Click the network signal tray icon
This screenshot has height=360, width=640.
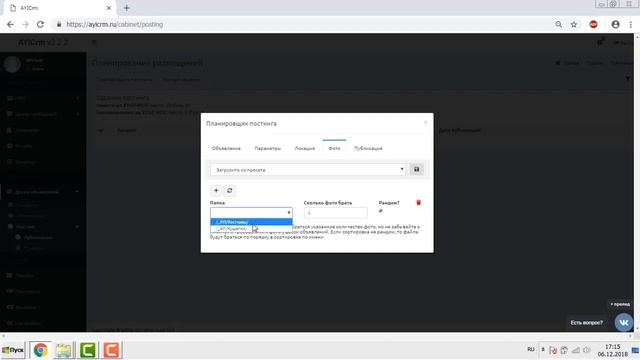pyautogui.click(x=576, y=350)
